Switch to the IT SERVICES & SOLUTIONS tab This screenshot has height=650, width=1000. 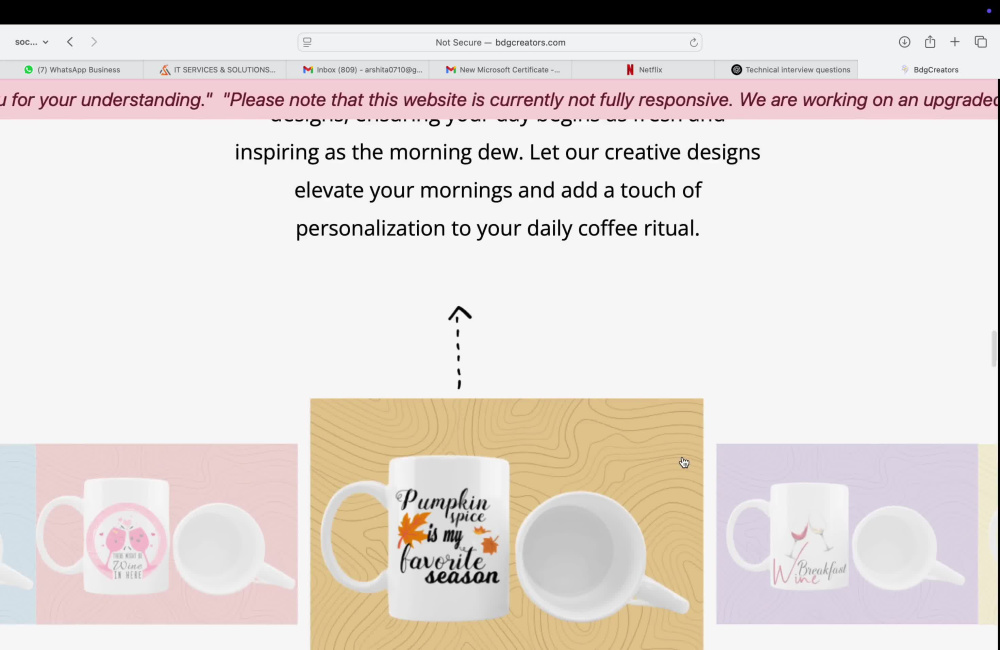pyautogui.click(x=216, y=70)
